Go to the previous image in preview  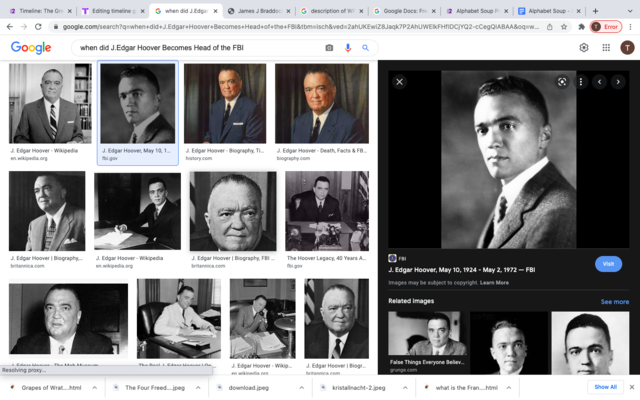[600, 82]
